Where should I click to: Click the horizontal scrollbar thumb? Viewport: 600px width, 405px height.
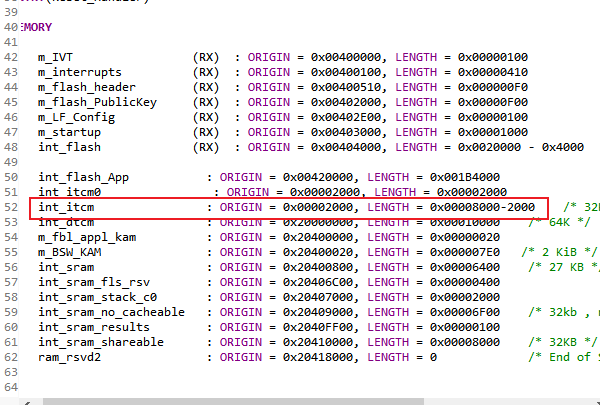(233, 402)
